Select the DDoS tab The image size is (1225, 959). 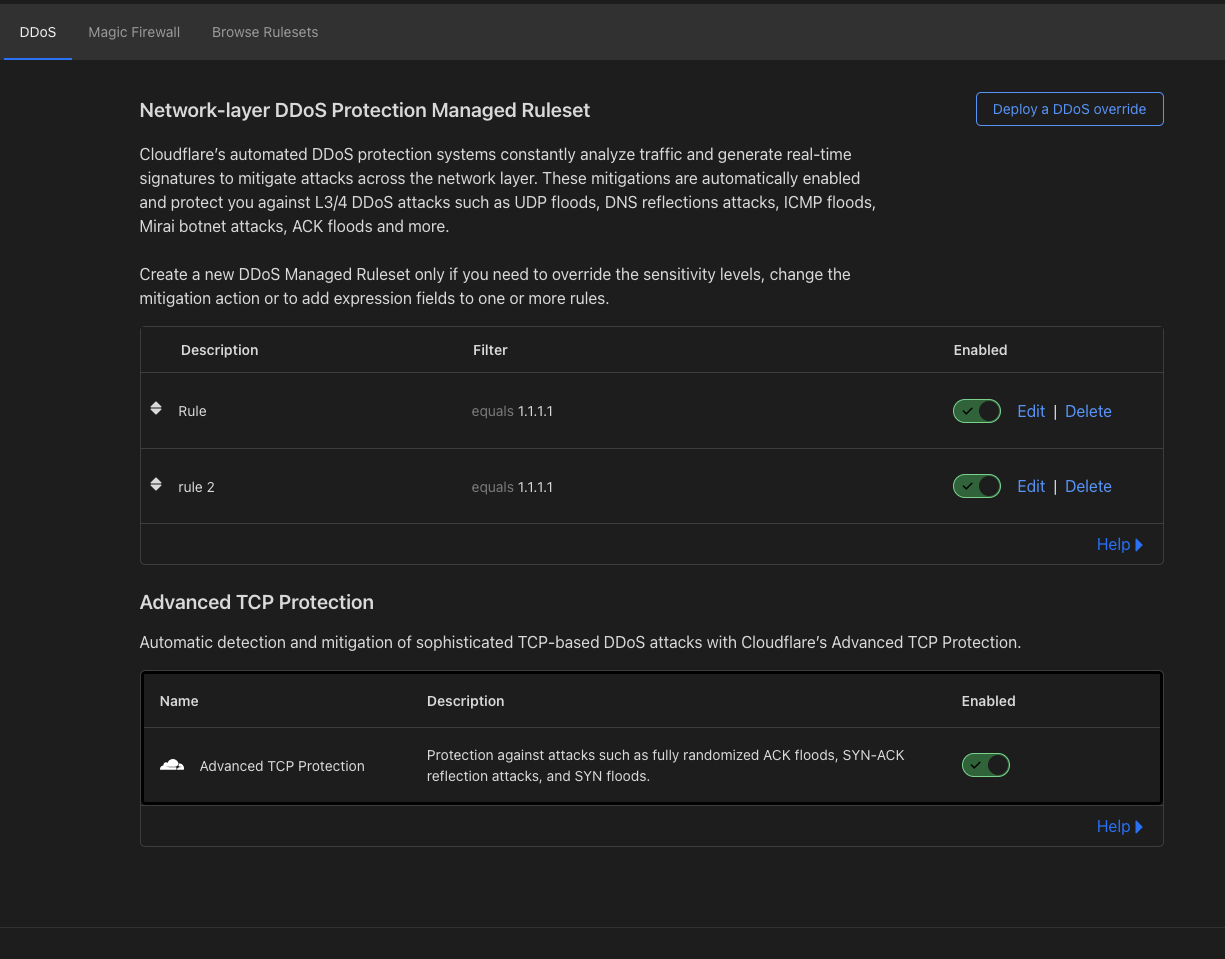click(38, 32)
